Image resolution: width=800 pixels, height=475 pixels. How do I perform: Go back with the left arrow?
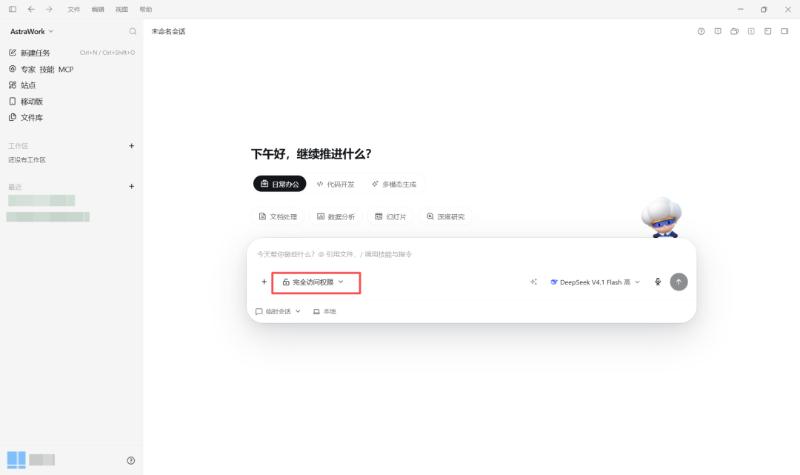[31, 9]
